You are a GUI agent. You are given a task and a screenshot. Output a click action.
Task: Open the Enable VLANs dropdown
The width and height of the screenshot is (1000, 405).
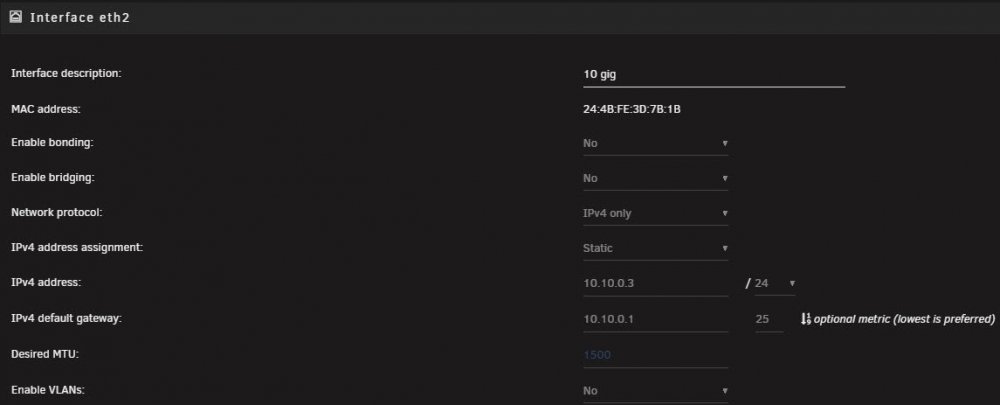pyautogui.click(x=655, y=390)
